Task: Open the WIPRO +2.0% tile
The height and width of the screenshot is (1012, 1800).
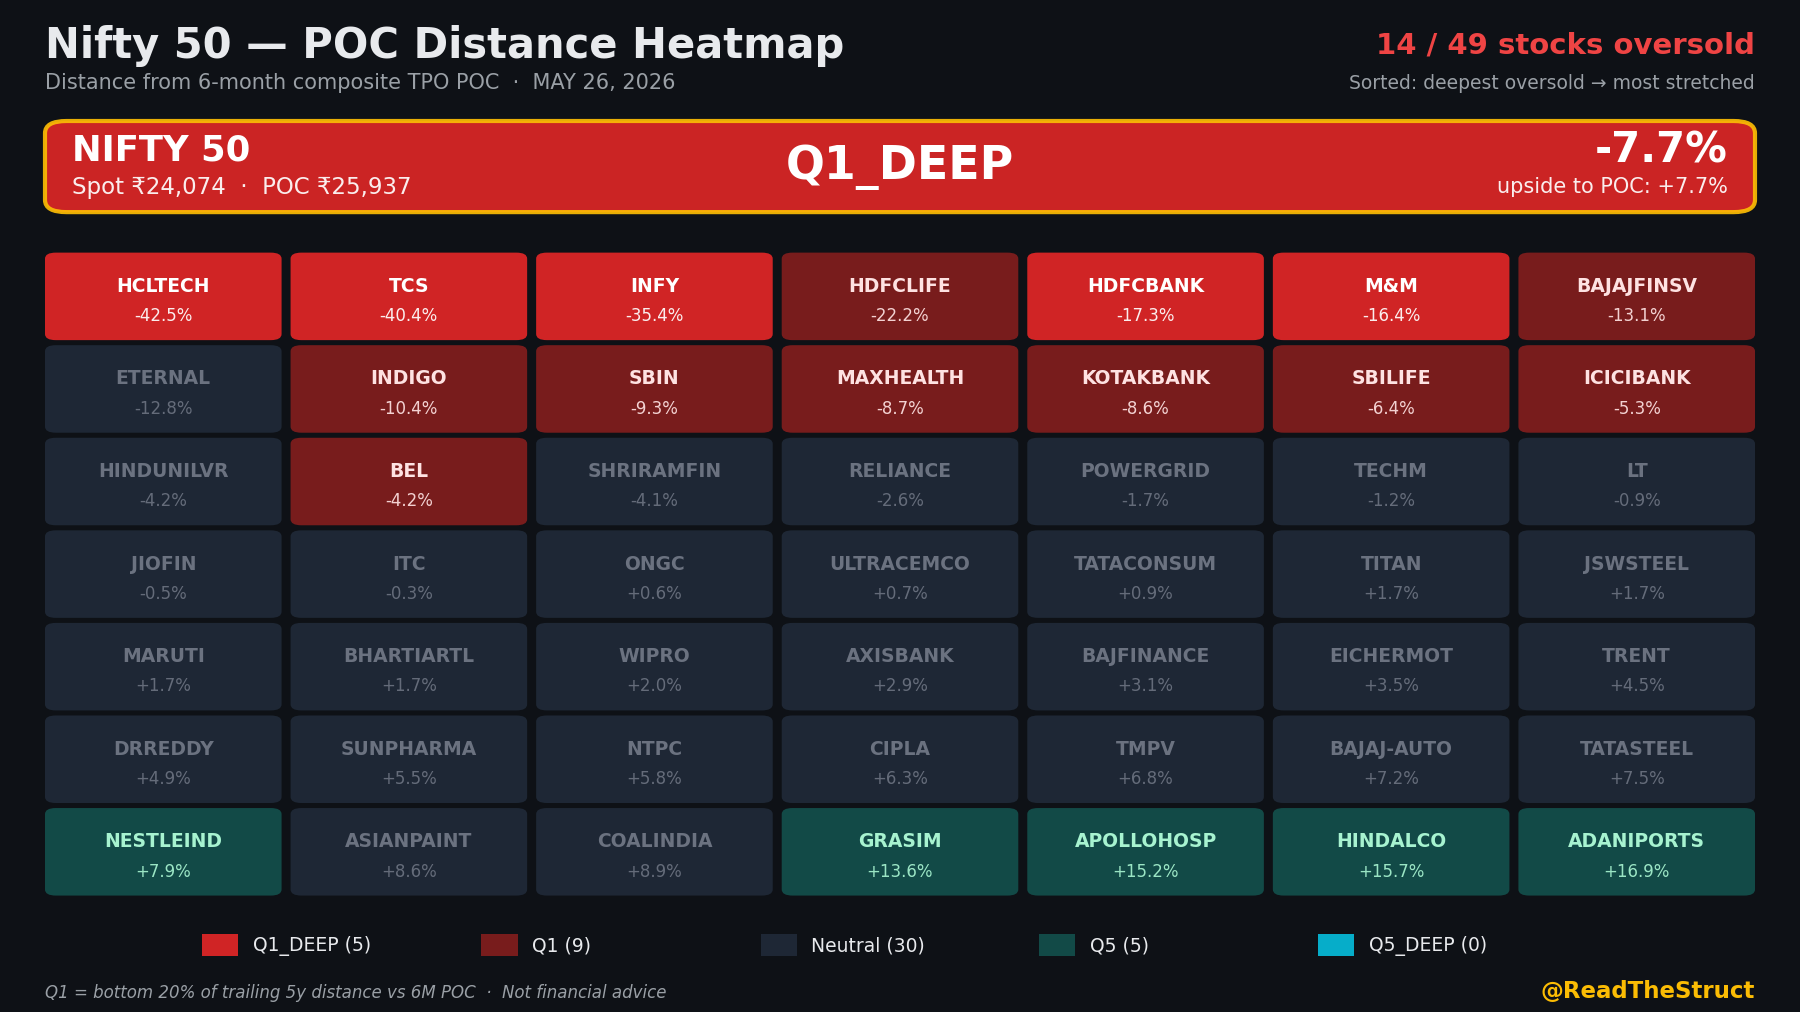Action: coord(654,667)
